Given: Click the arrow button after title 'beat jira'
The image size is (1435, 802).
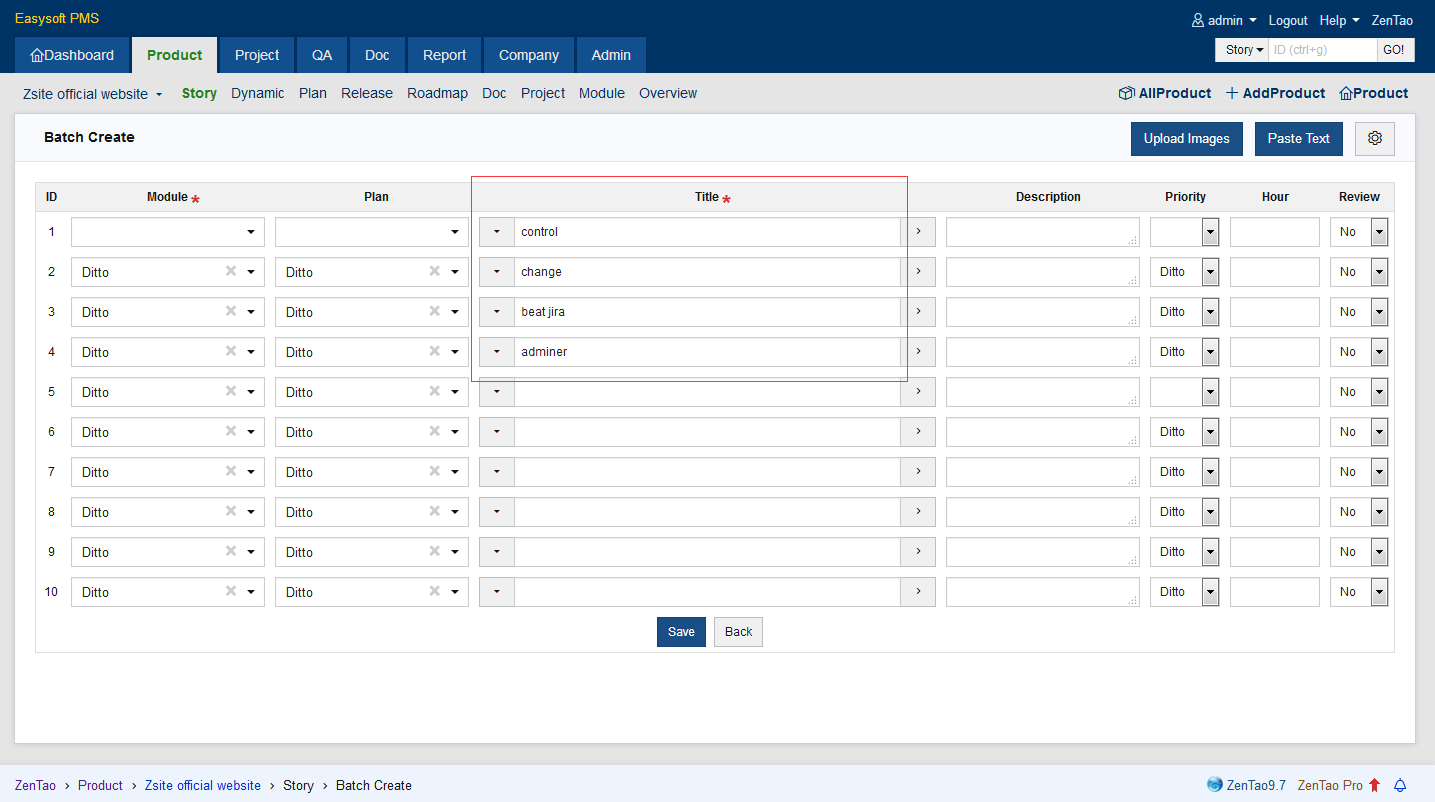Looking at the screenshot, I should (x=918, y=312).
